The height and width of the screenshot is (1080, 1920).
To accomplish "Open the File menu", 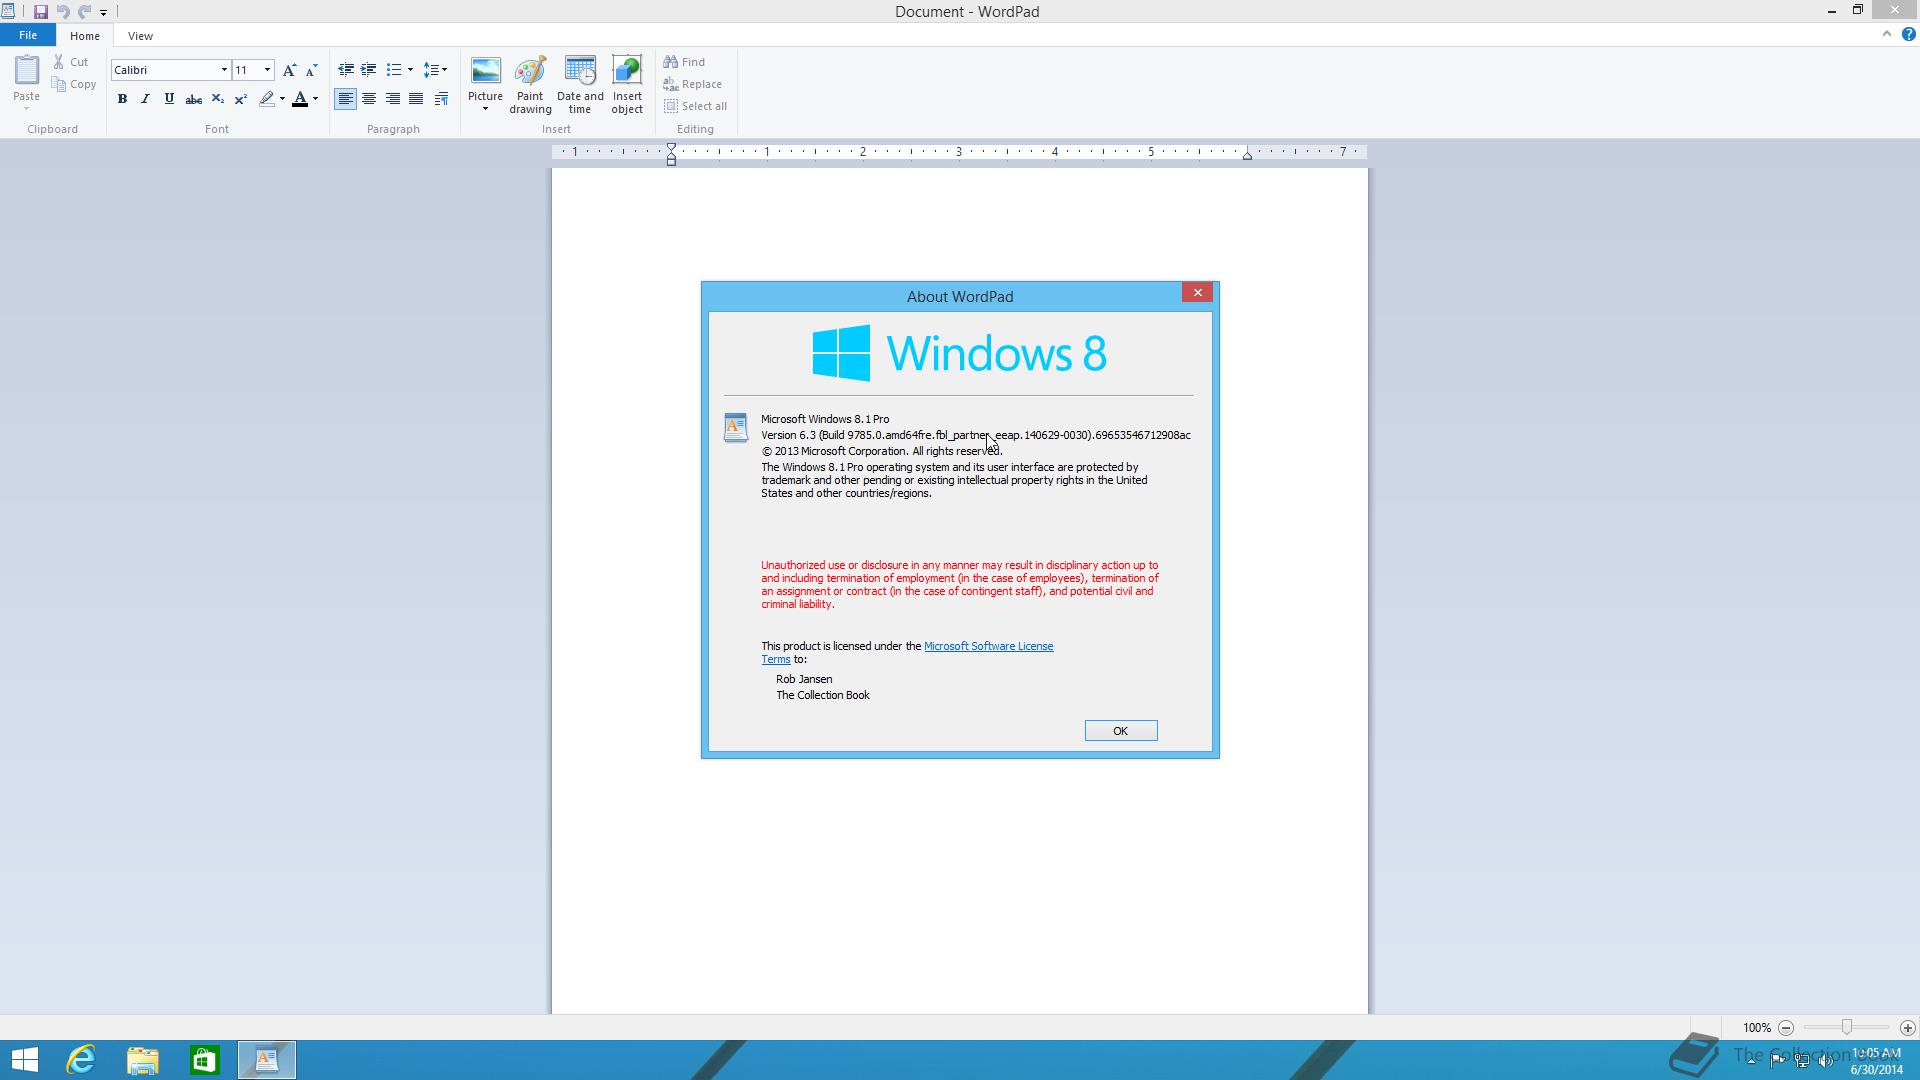I will tap(28, 35).
